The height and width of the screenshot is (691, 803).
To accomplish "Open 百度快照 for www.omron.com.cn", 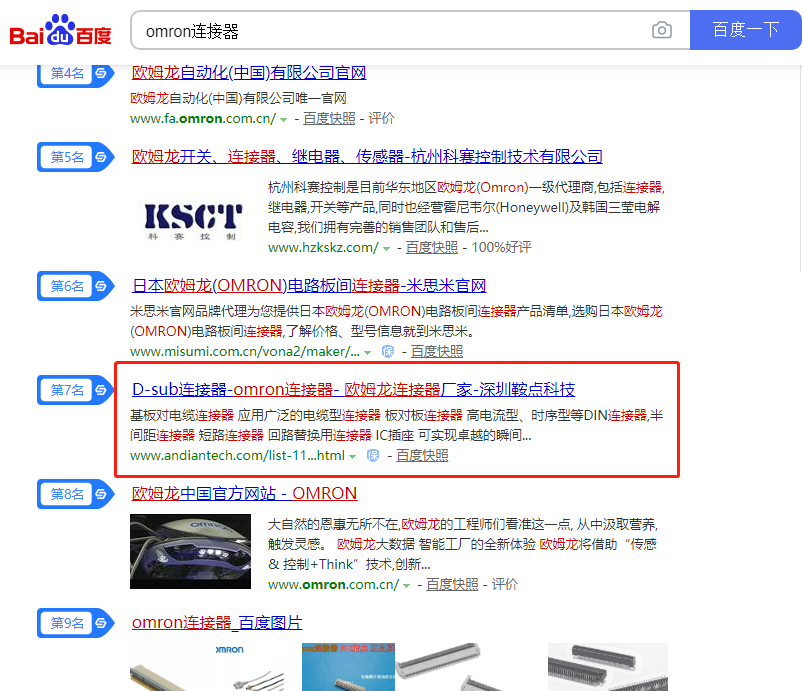I will [452, 584].
